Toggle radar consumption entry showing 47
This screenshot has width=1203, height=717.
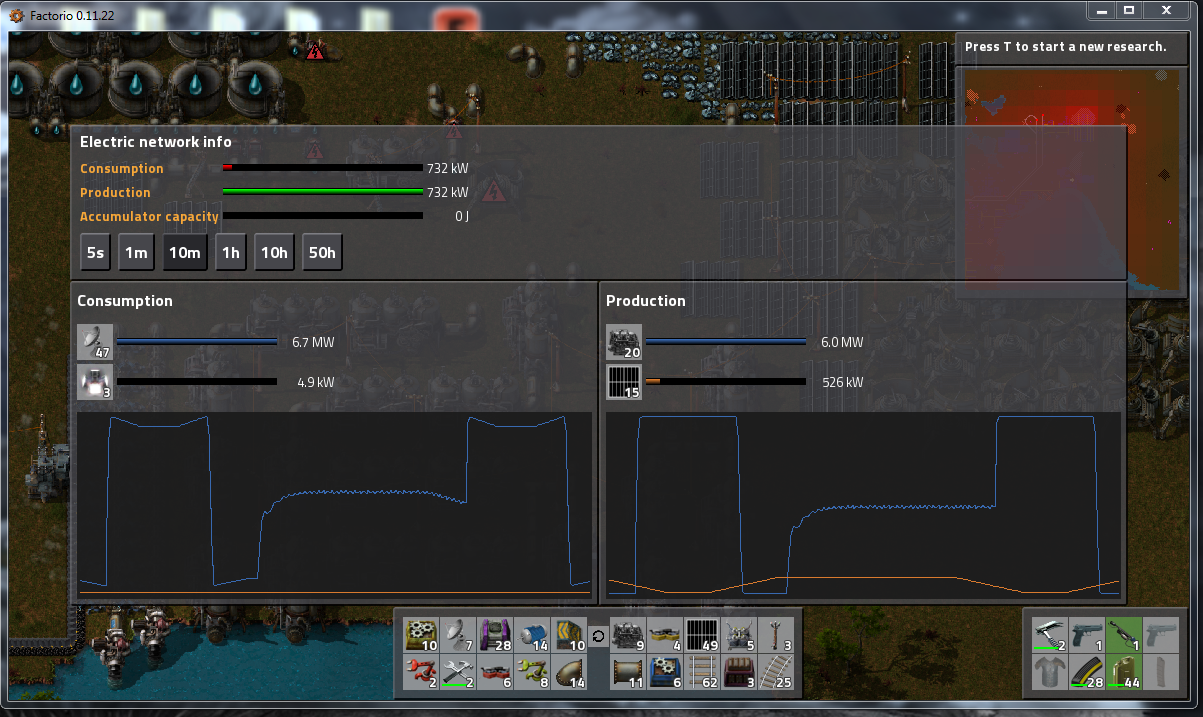(95, 342)
